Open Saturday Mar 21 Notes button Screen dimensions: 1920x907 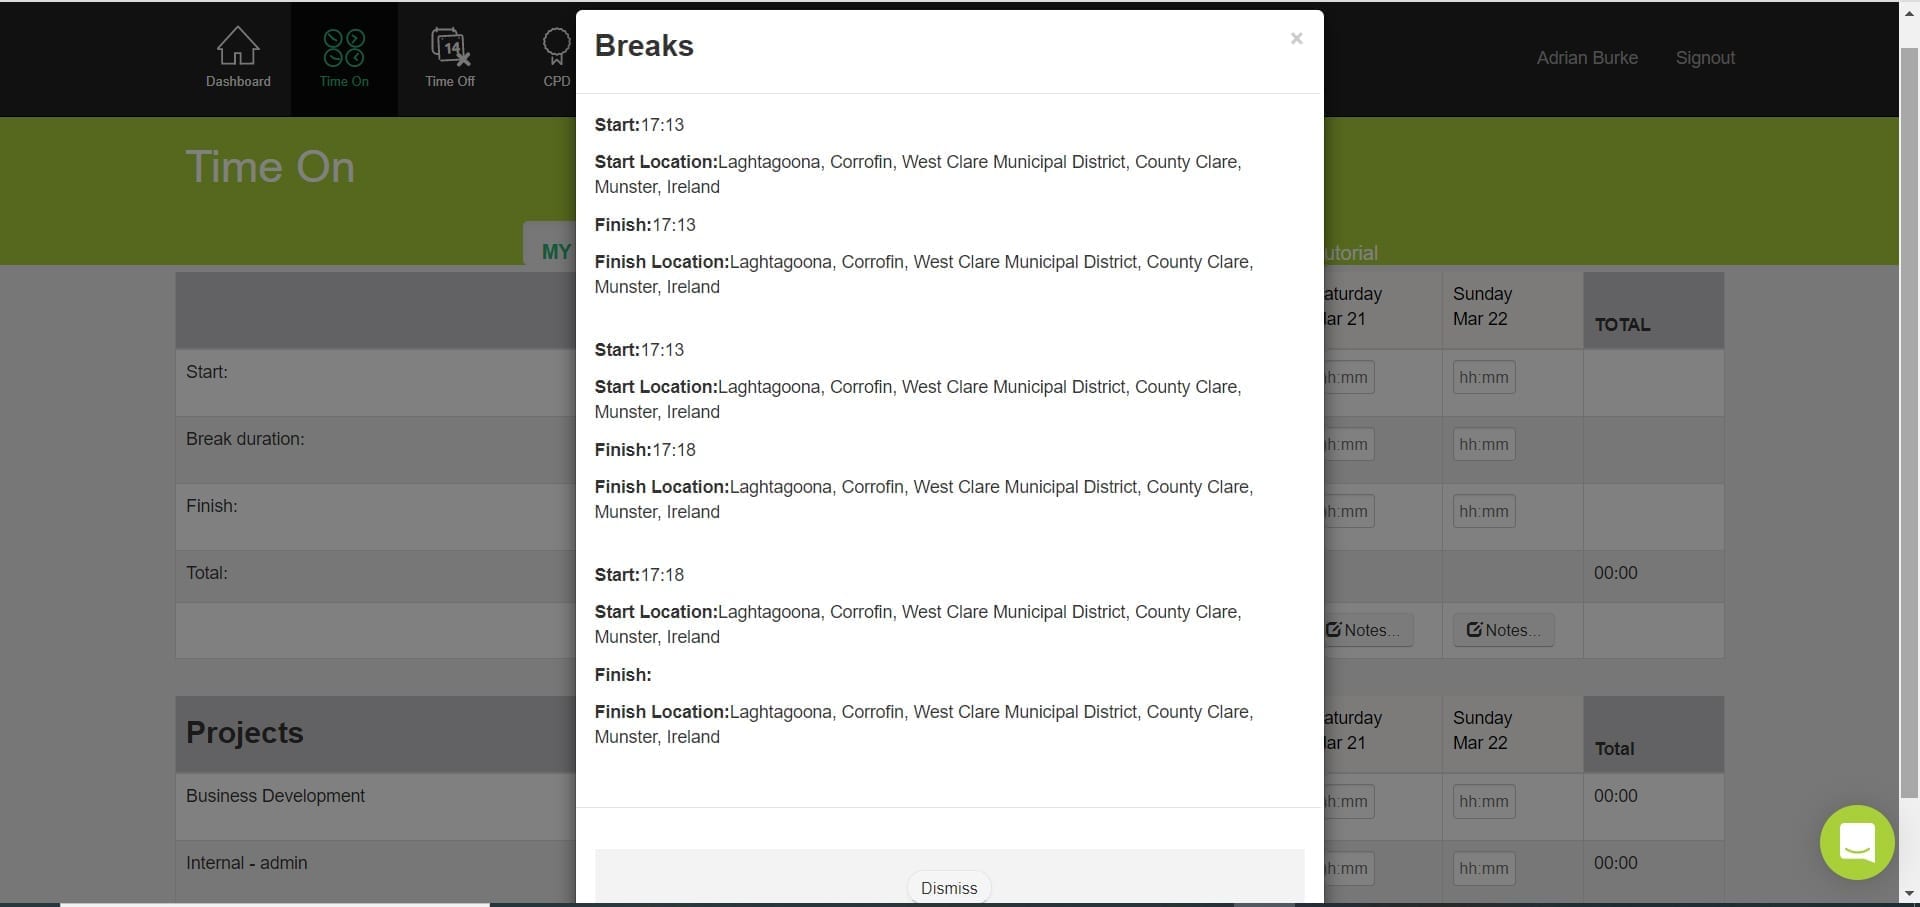(x=1368, y=630)
